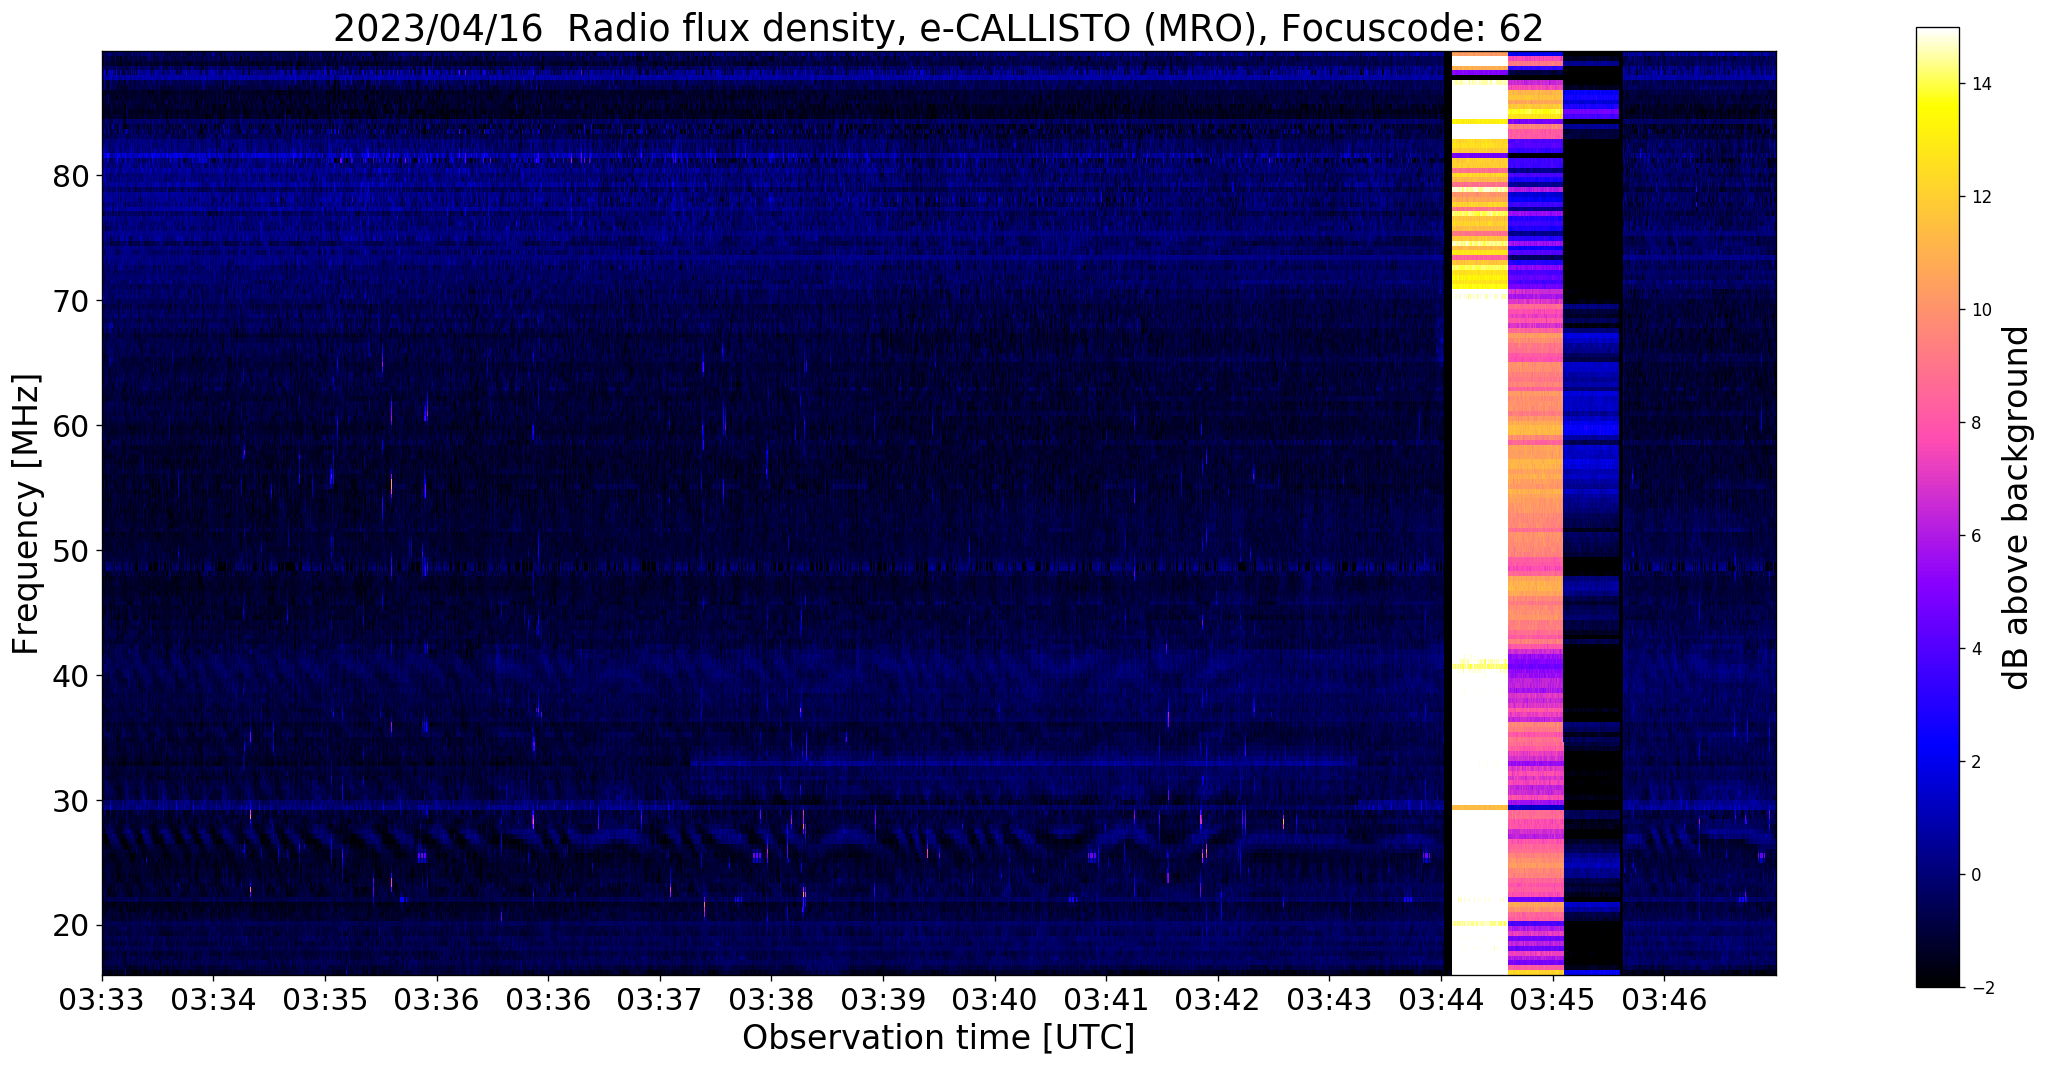The height and width of the screenshot is (1067, 2047).
Task: Click the 4 value on the colorbar
Action: [1974, 649]
